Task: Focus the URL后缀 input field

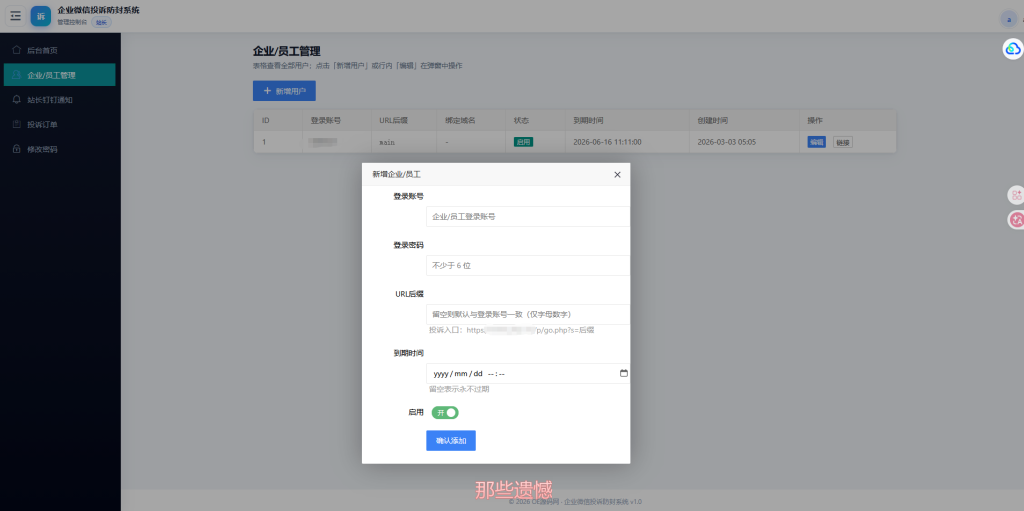Action: pos(528,314)
